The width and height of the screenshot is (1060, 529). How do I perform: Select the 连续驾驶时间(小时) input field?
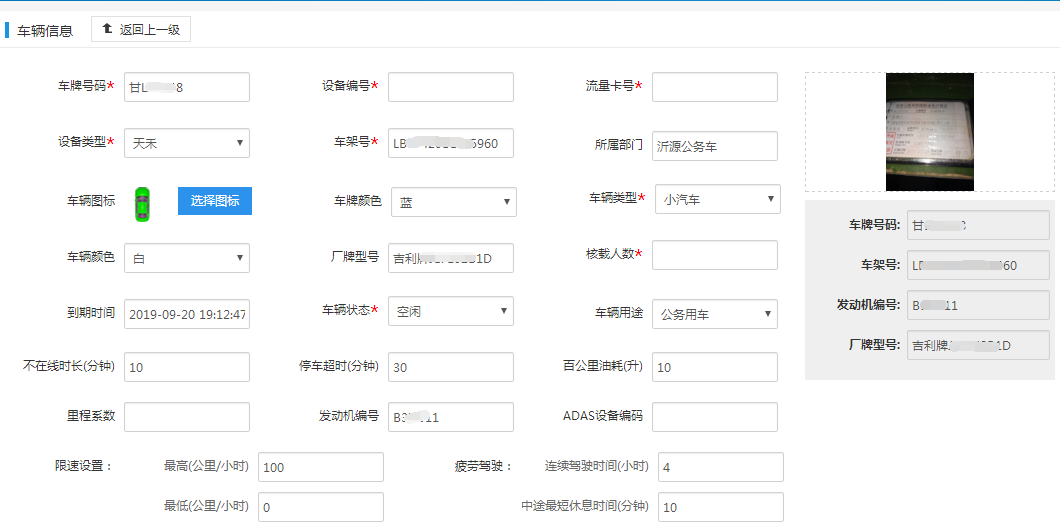point(720,467)
